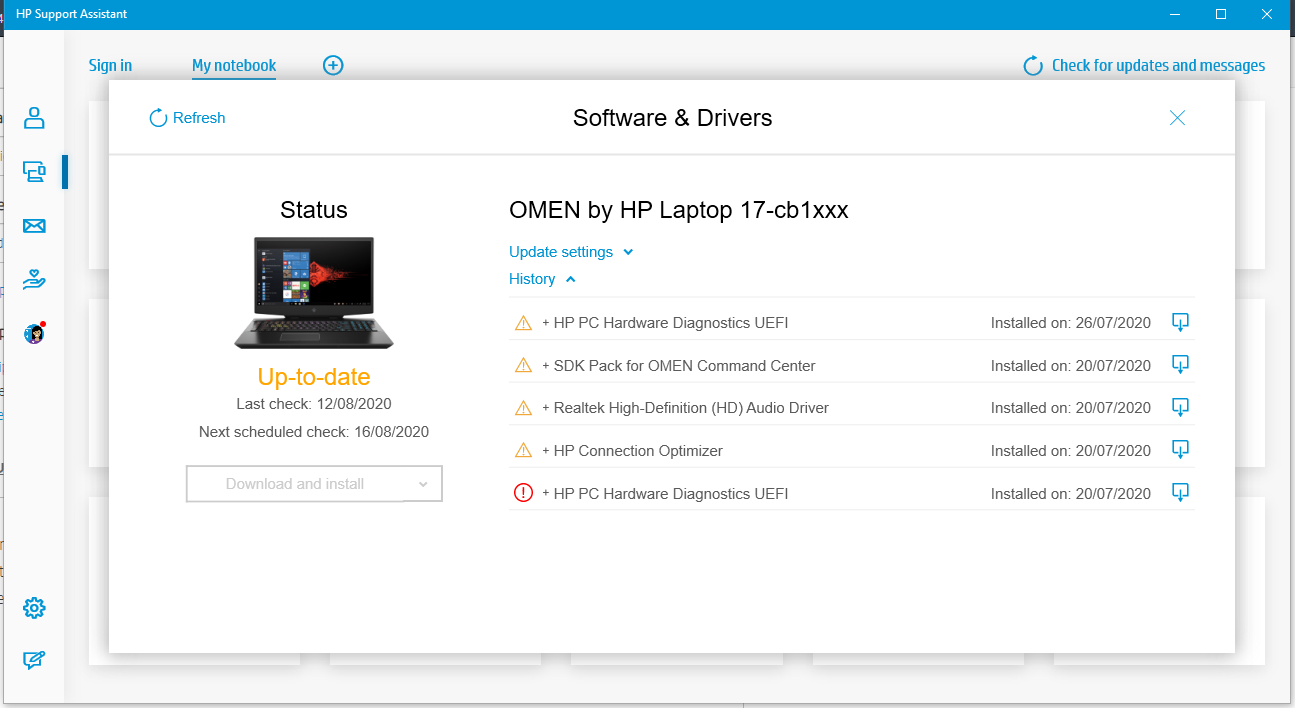Select the devices icon in sidebar
The width and height of the screenshot is (1295, 708).
[x=34, y=172]
